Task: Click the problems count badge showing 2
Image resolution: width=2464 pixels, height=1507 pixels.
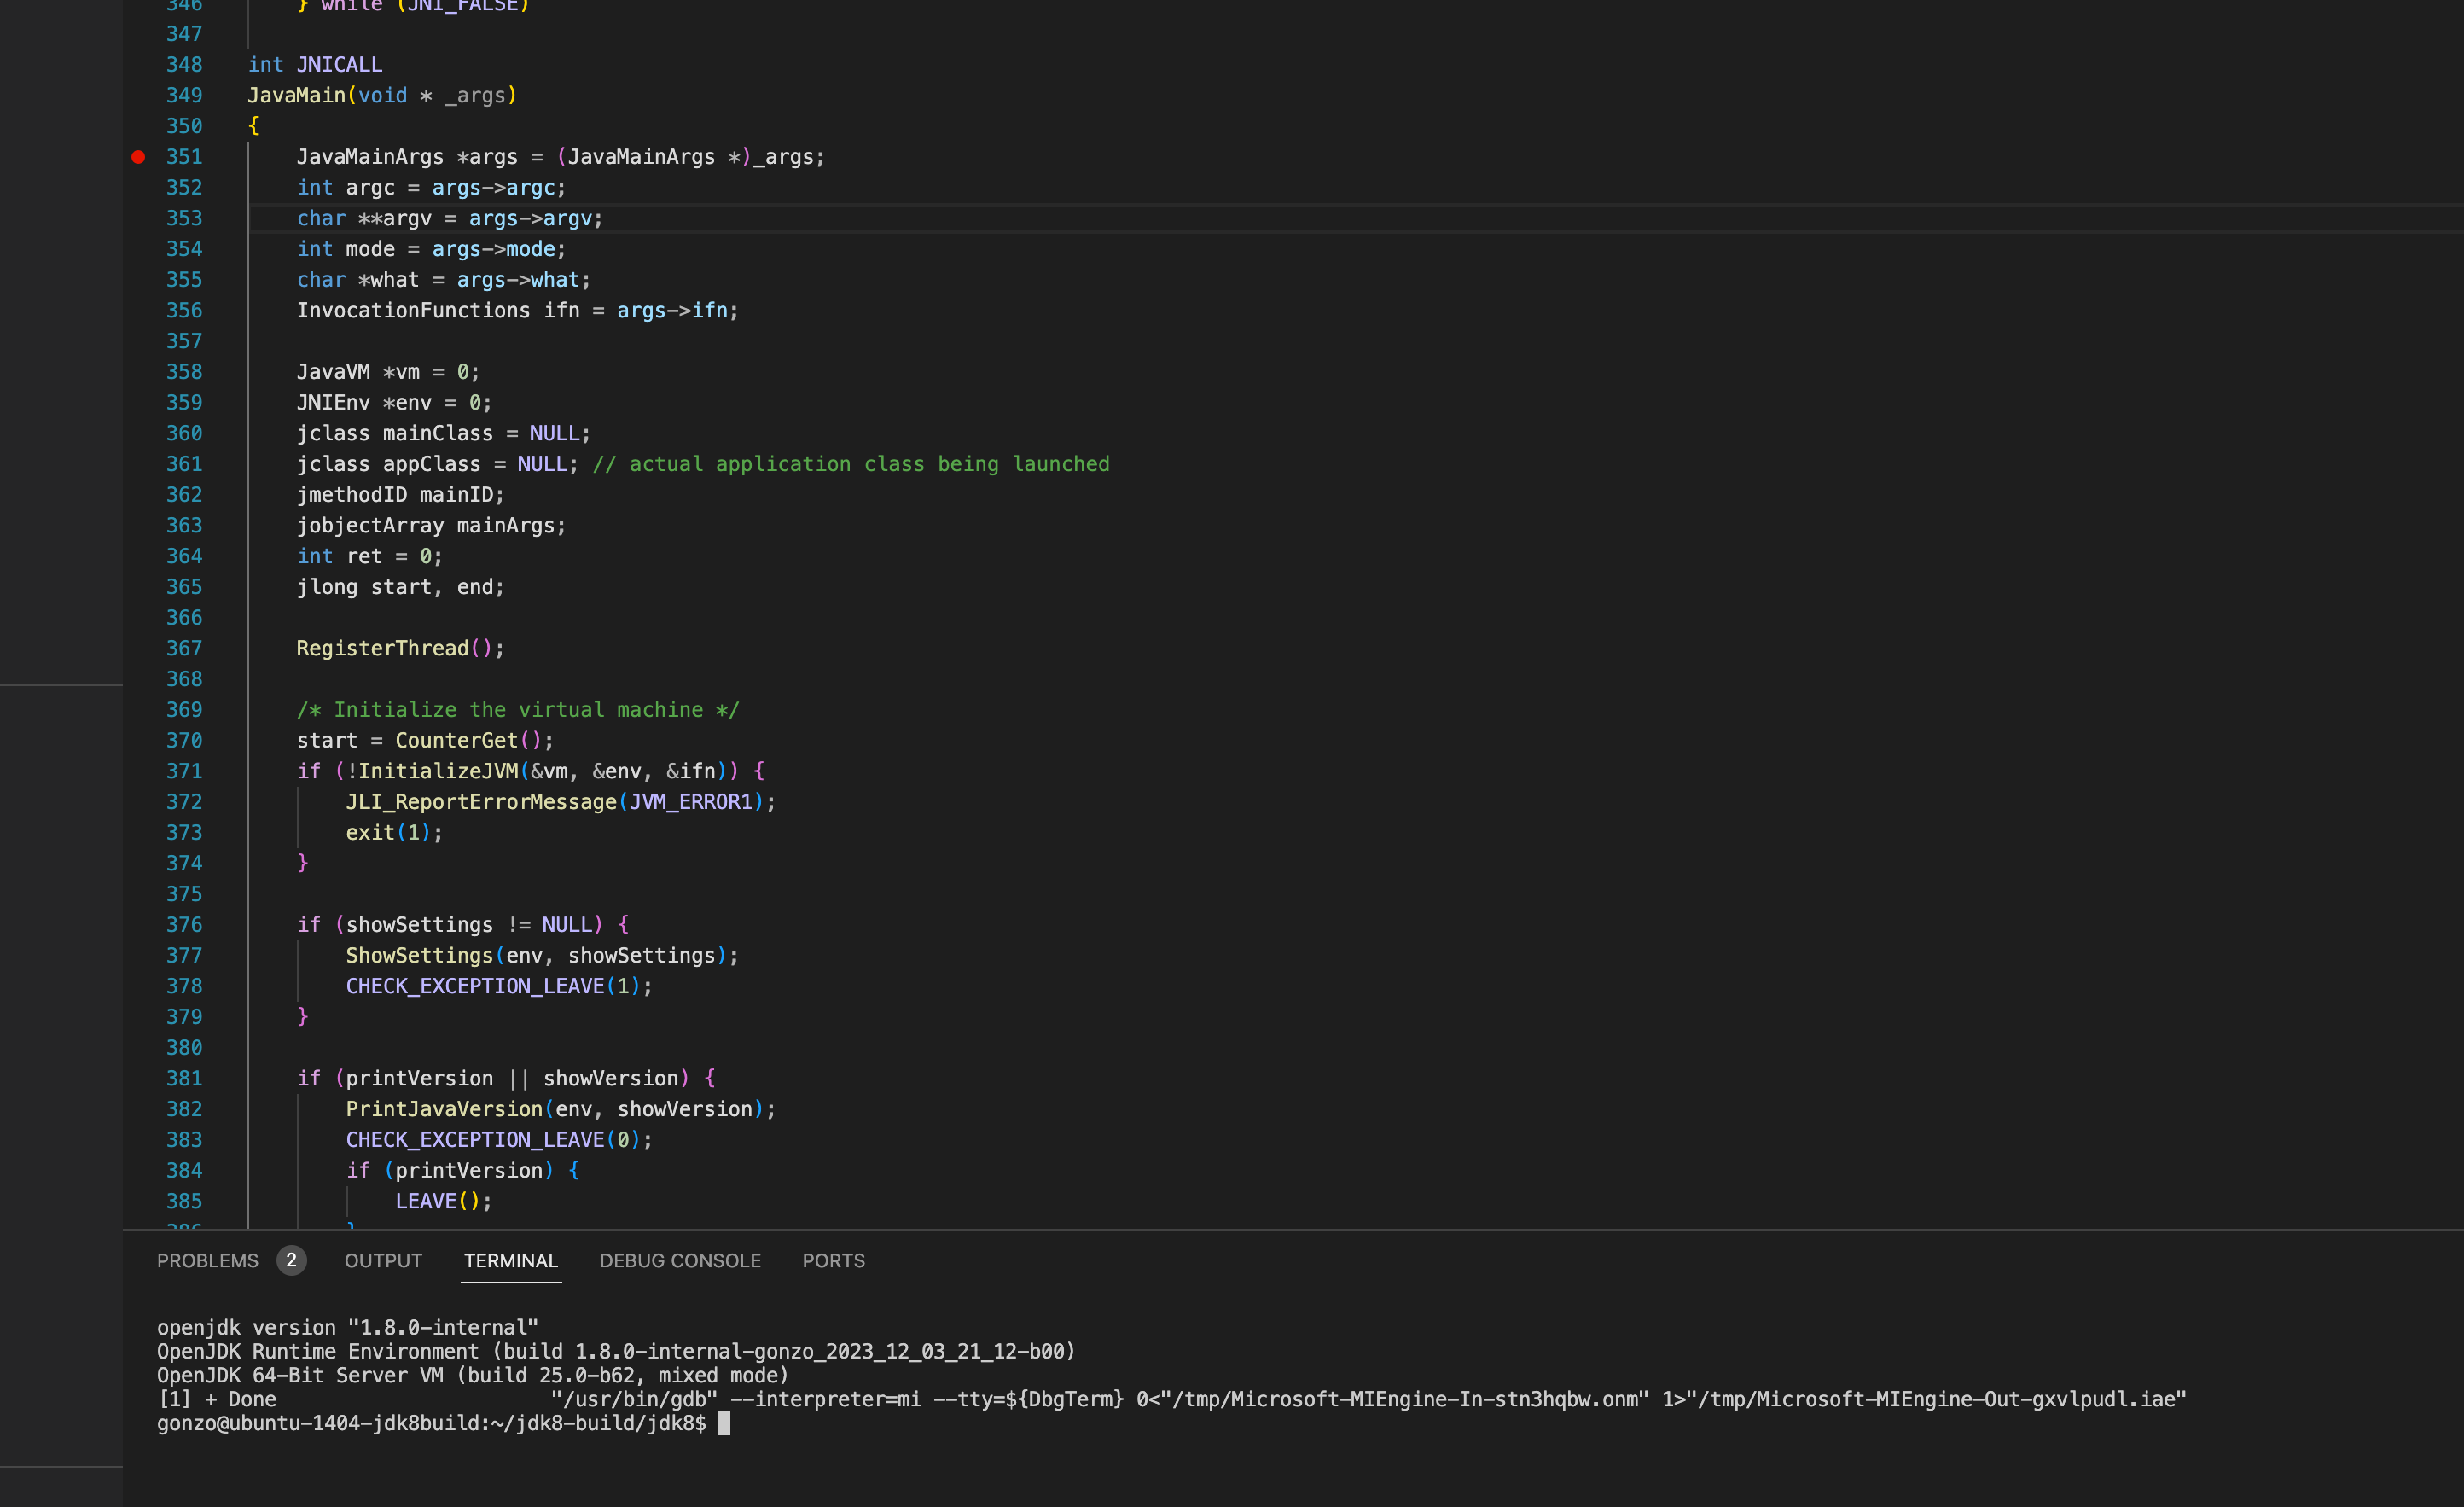Action: 291,1260
